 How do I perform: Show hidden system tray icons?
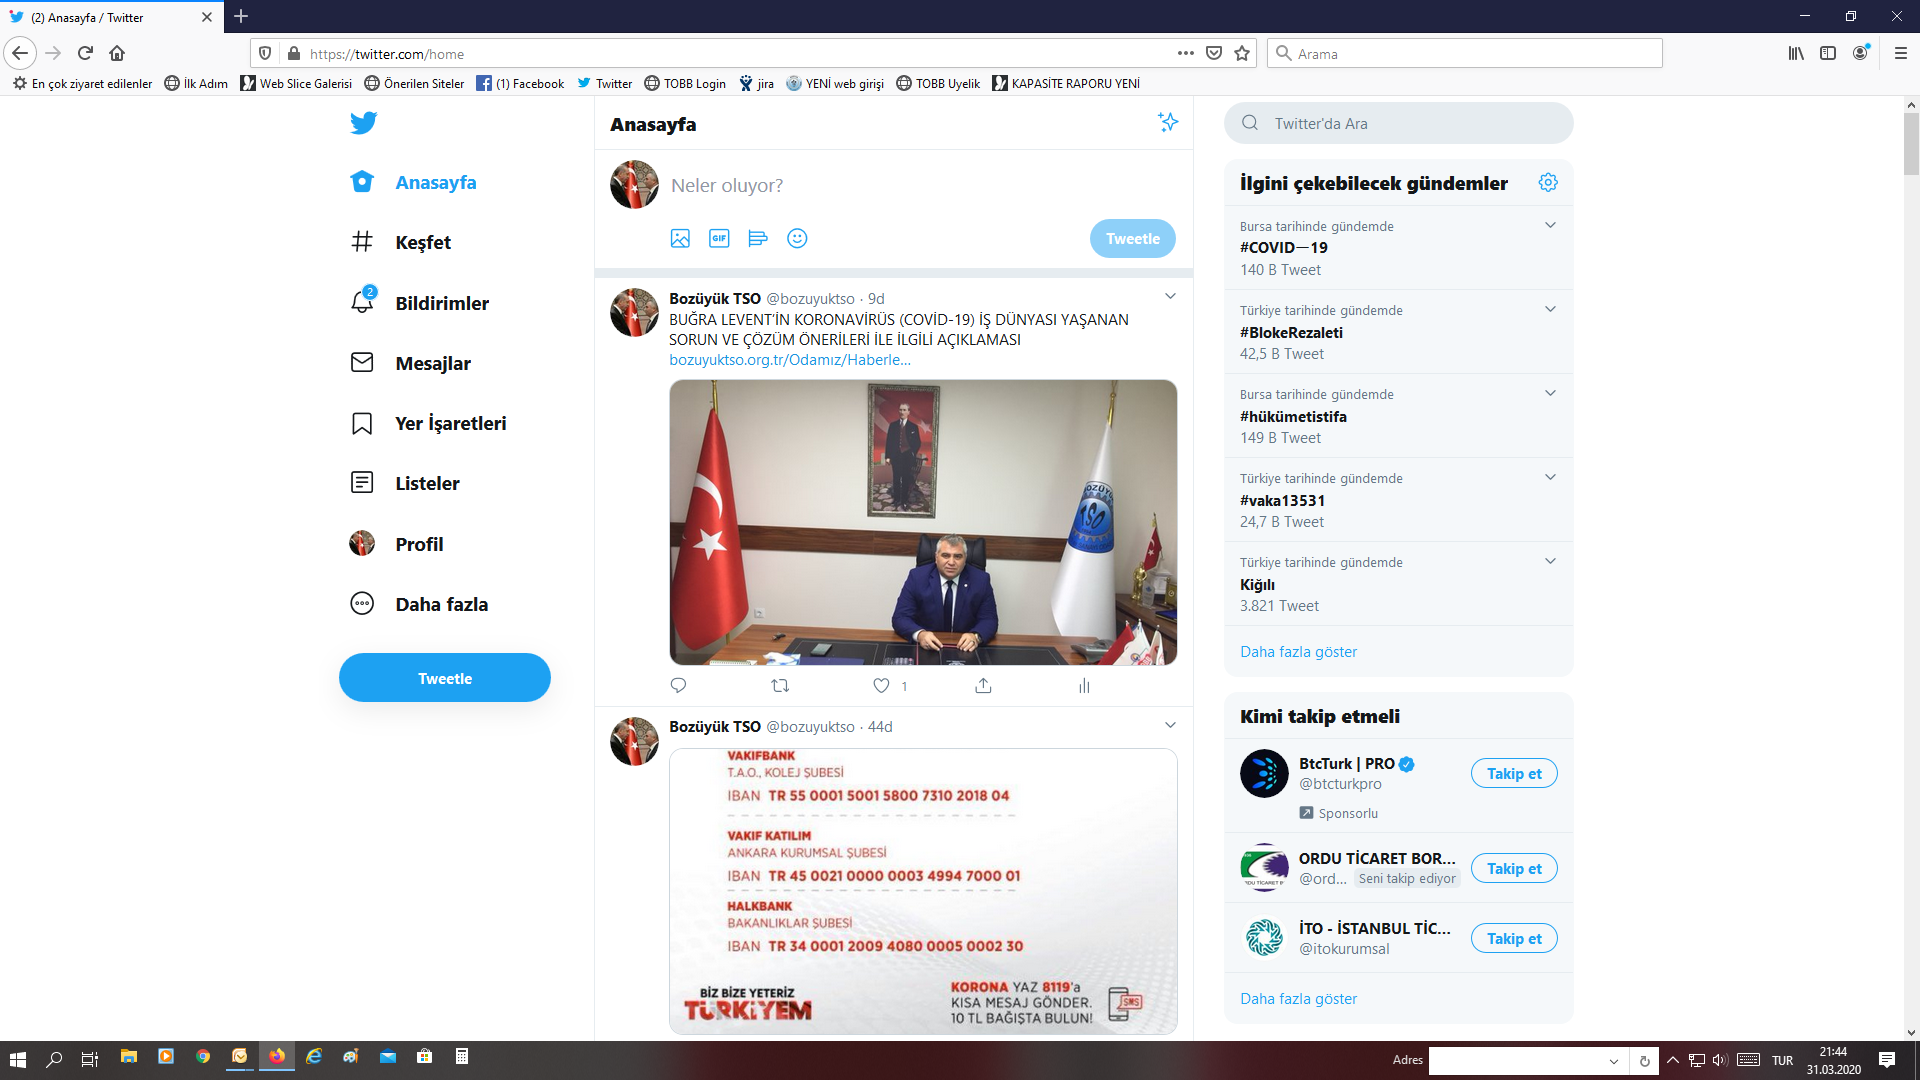click(x=1672, y=1060)
